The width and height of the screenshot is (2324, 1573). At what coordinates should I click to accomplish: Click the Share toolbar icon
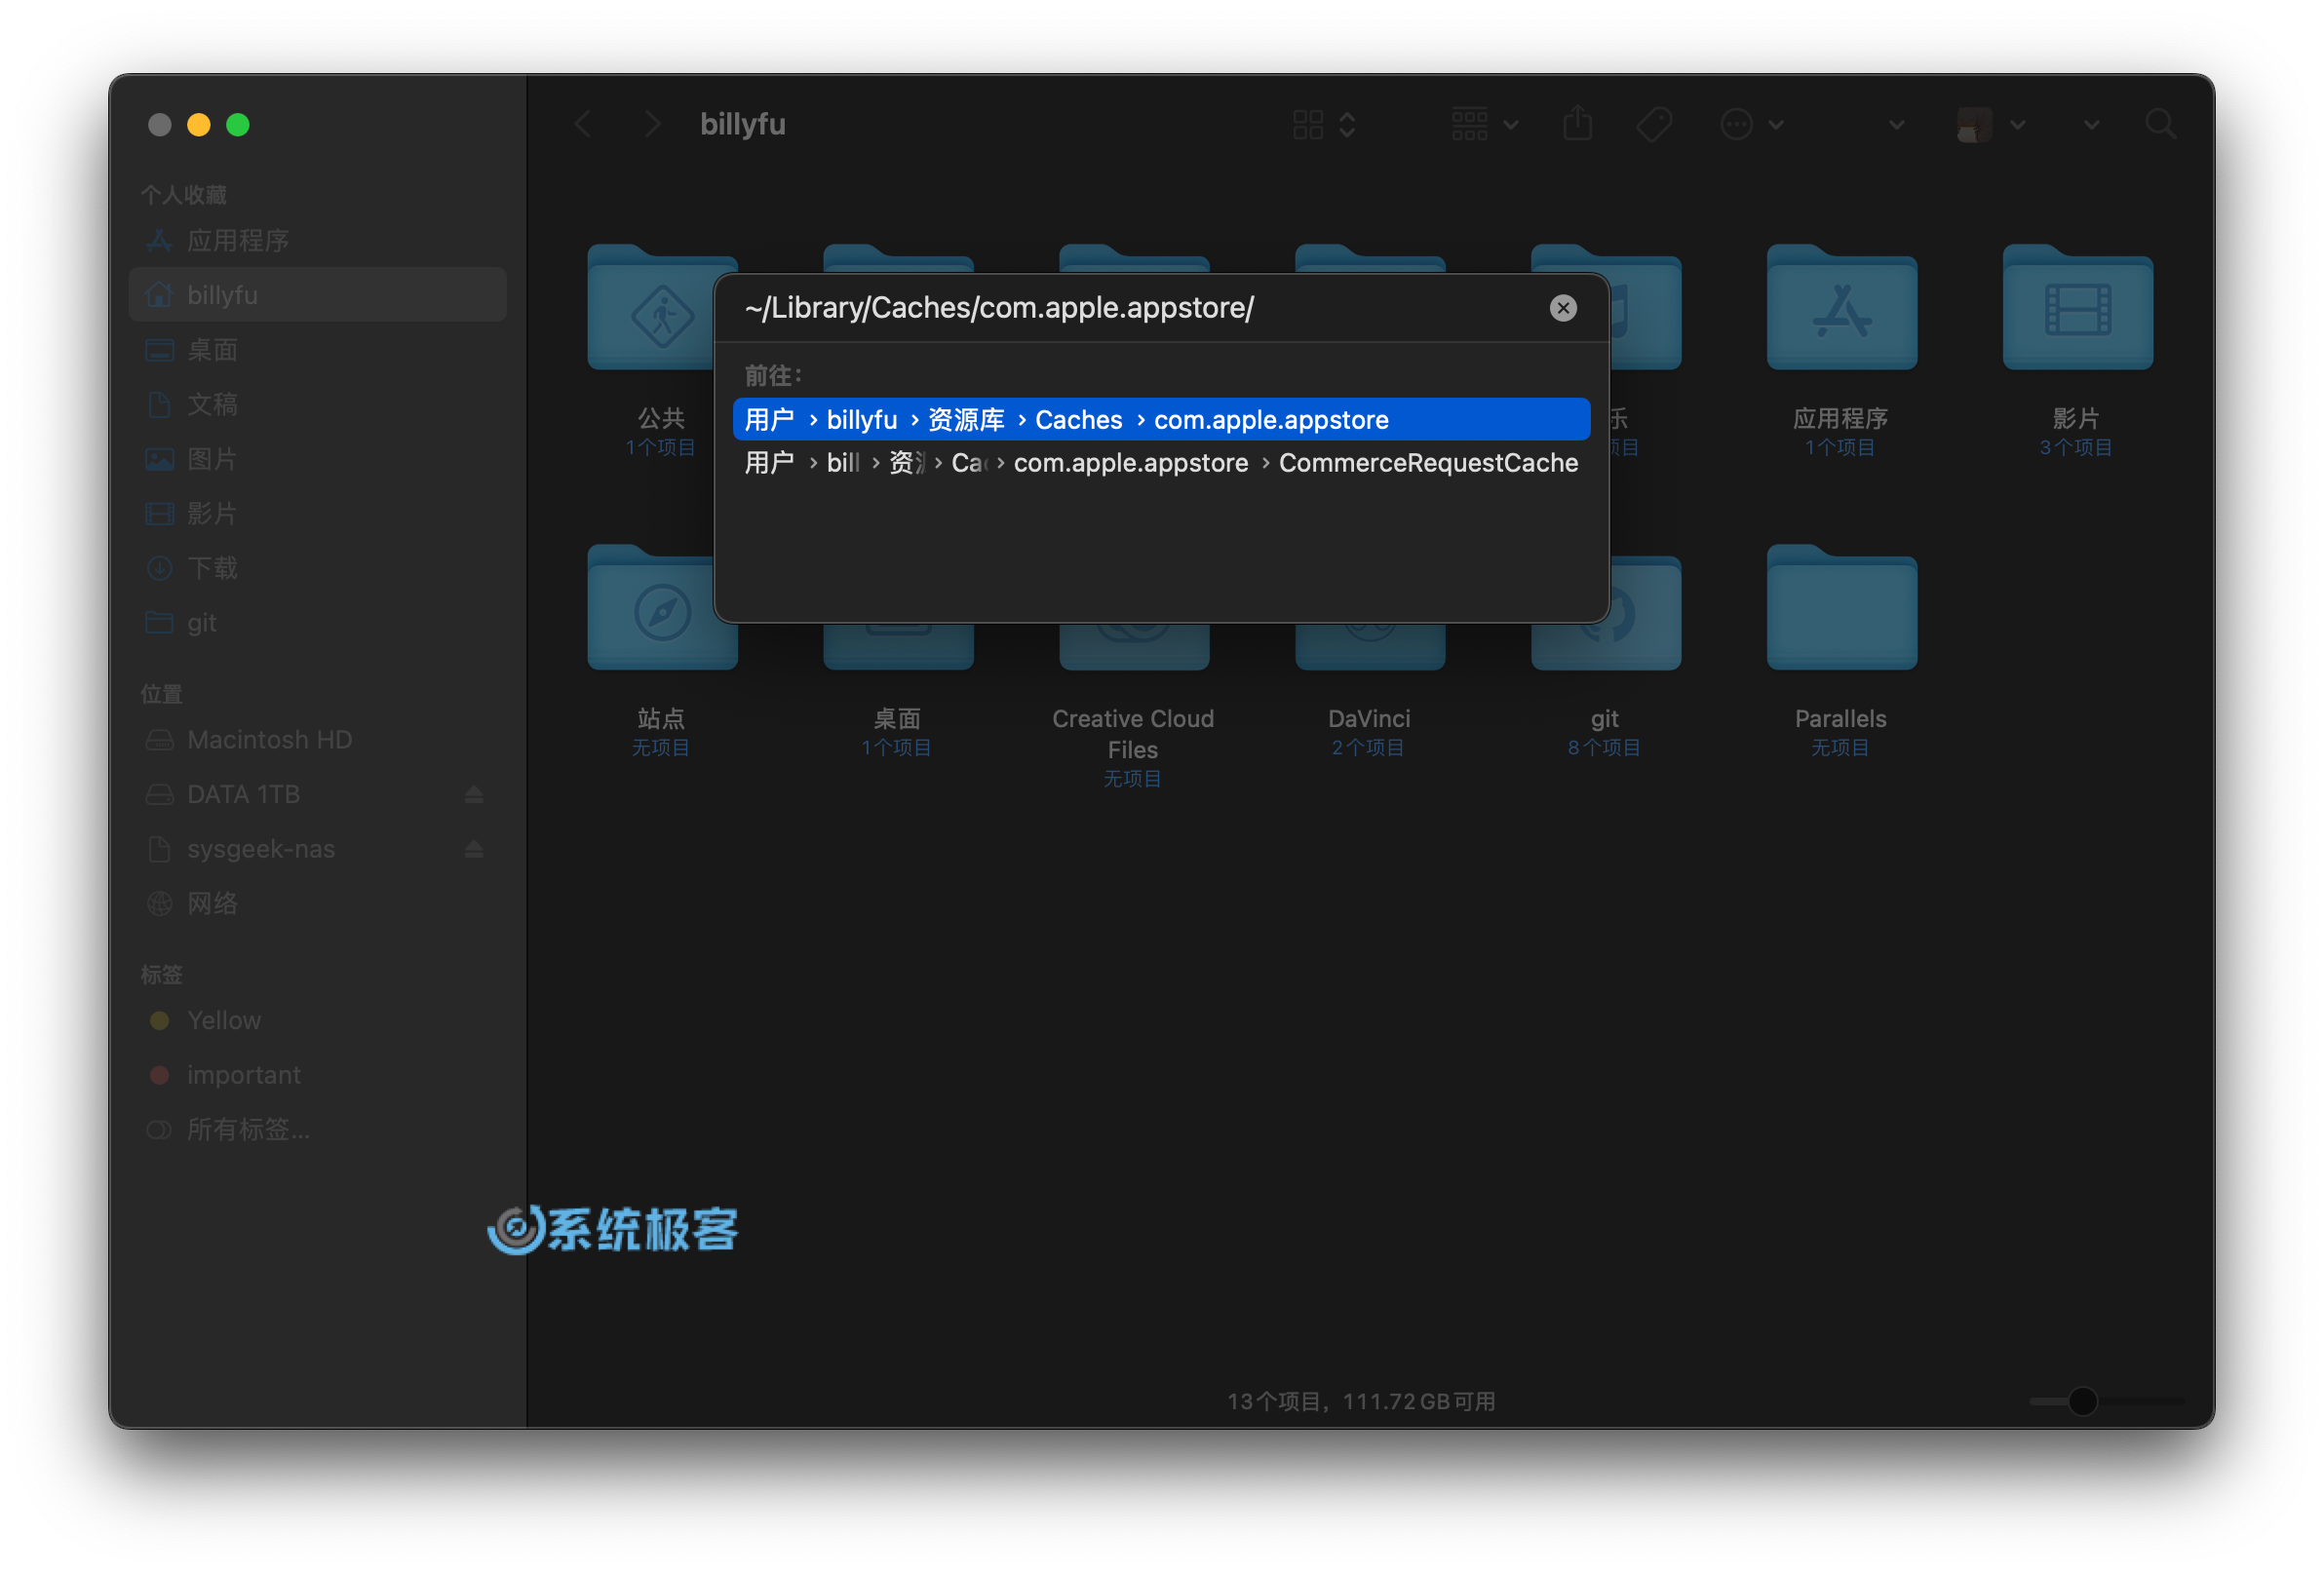[x=1577, y=124]
